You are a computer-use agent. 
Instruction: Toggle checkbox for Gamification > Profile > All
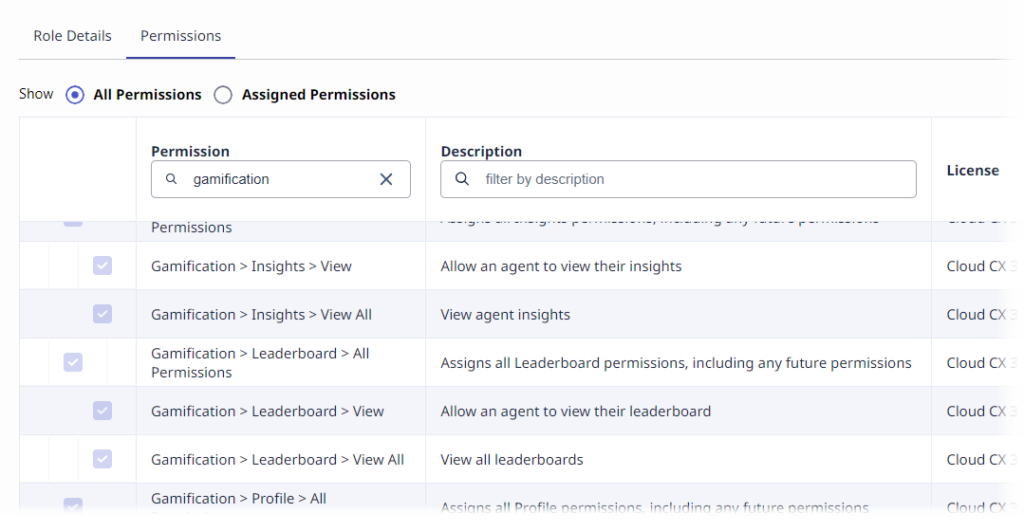click(73, 504)
